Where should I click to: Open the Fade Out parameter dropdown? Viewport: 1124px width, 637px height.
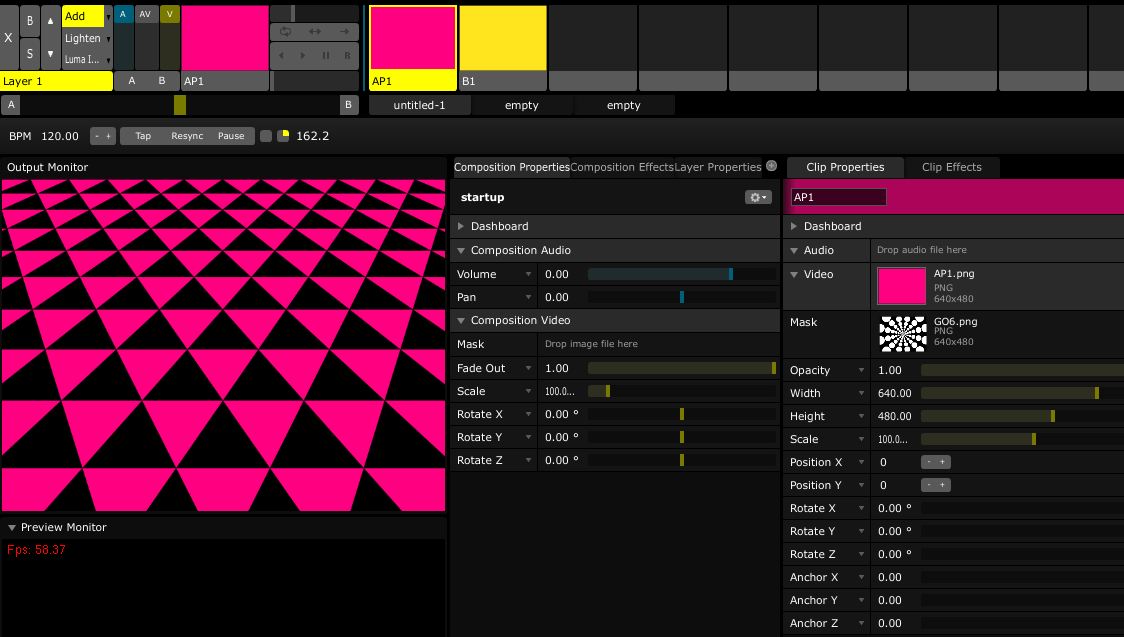pos(528,368)
